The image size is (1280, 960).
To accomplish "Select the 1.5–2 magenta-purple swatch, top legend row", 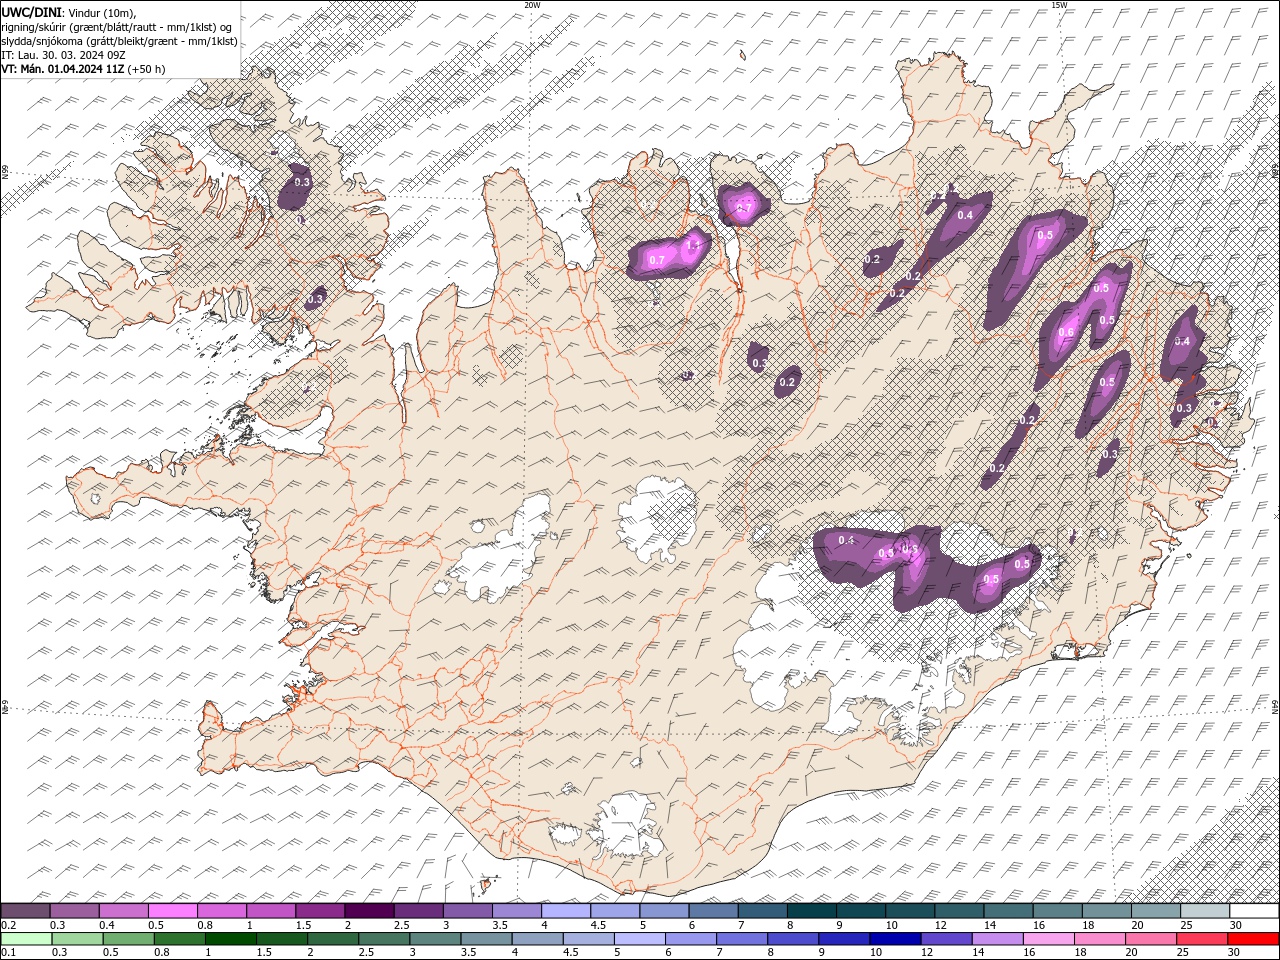I will point(320,911).
